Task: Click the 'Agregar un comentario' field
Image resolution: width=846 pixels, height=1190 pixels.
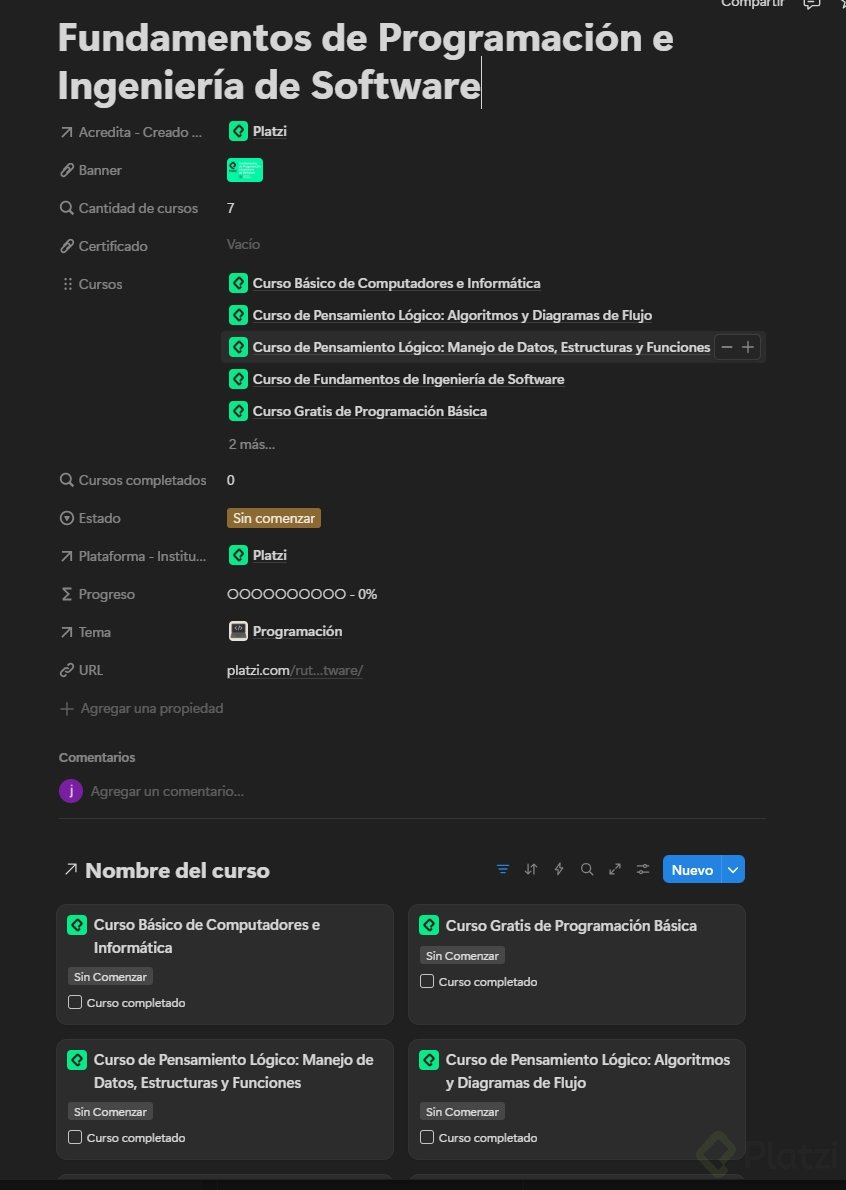Action: coord(167,791)
